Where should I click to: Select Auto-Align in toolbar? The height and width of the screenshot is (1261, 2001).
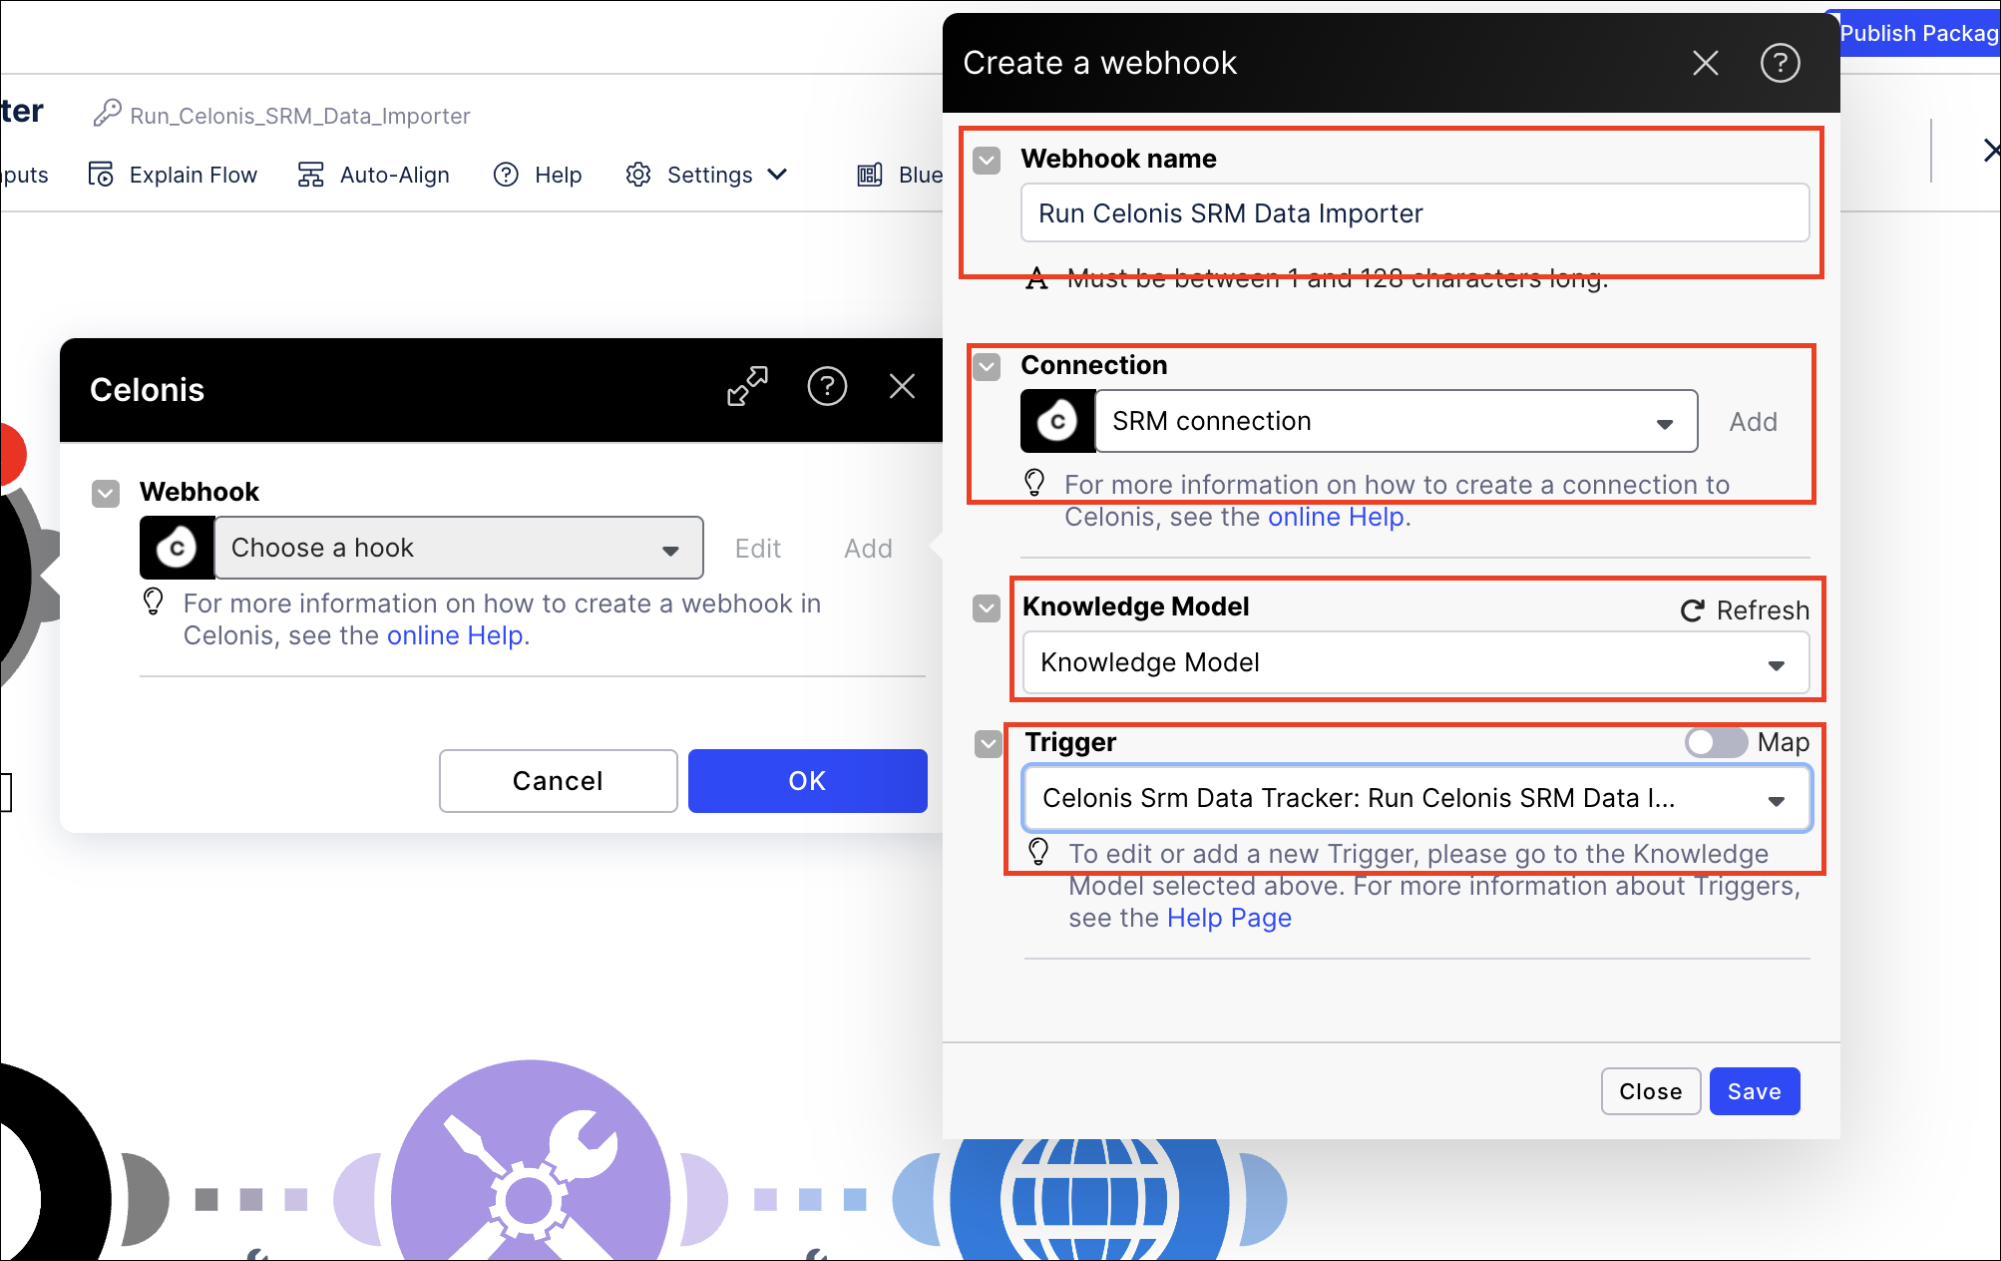click(x=373, y=174)
